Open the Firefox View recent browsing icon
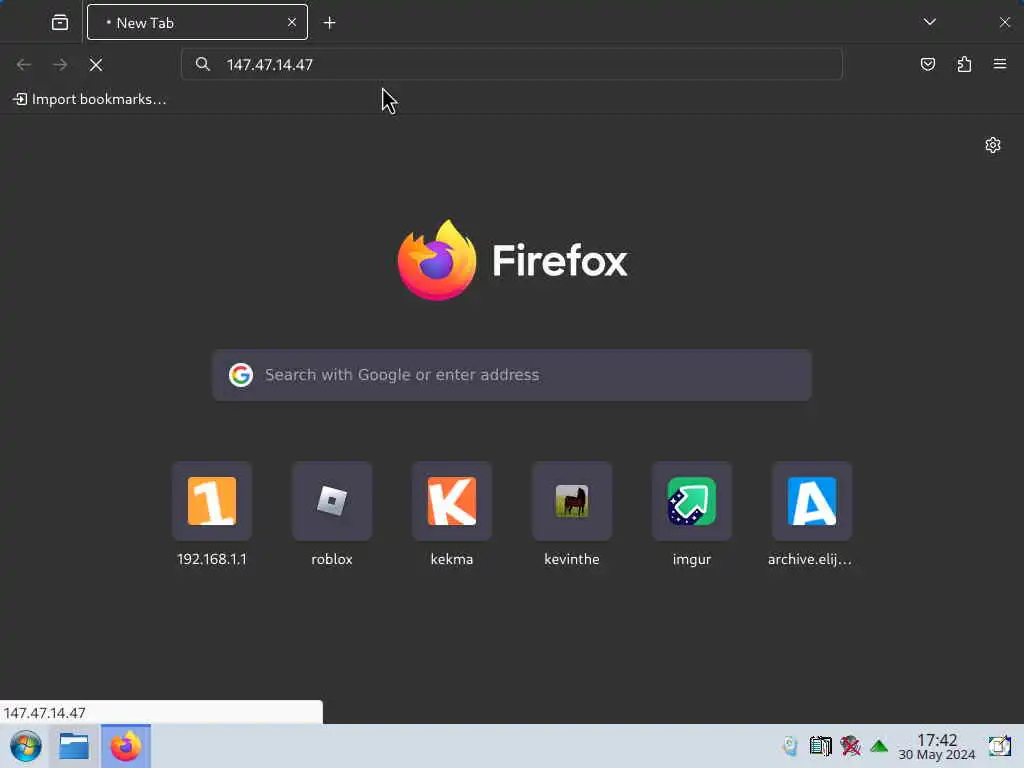This screenshot has height=768, width=1024. click(59, 23)
